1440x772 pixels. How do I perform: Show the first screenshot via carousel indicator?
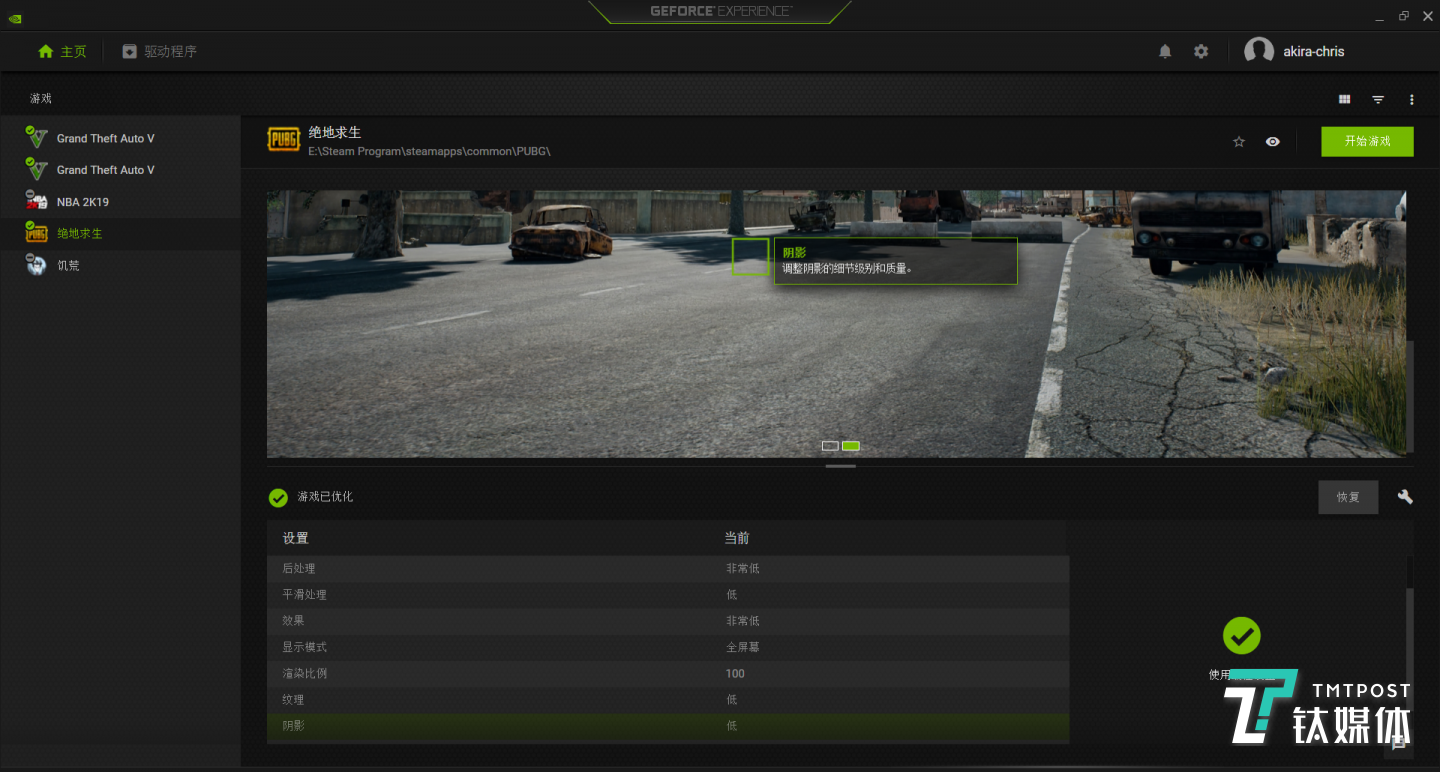point(830,446)
